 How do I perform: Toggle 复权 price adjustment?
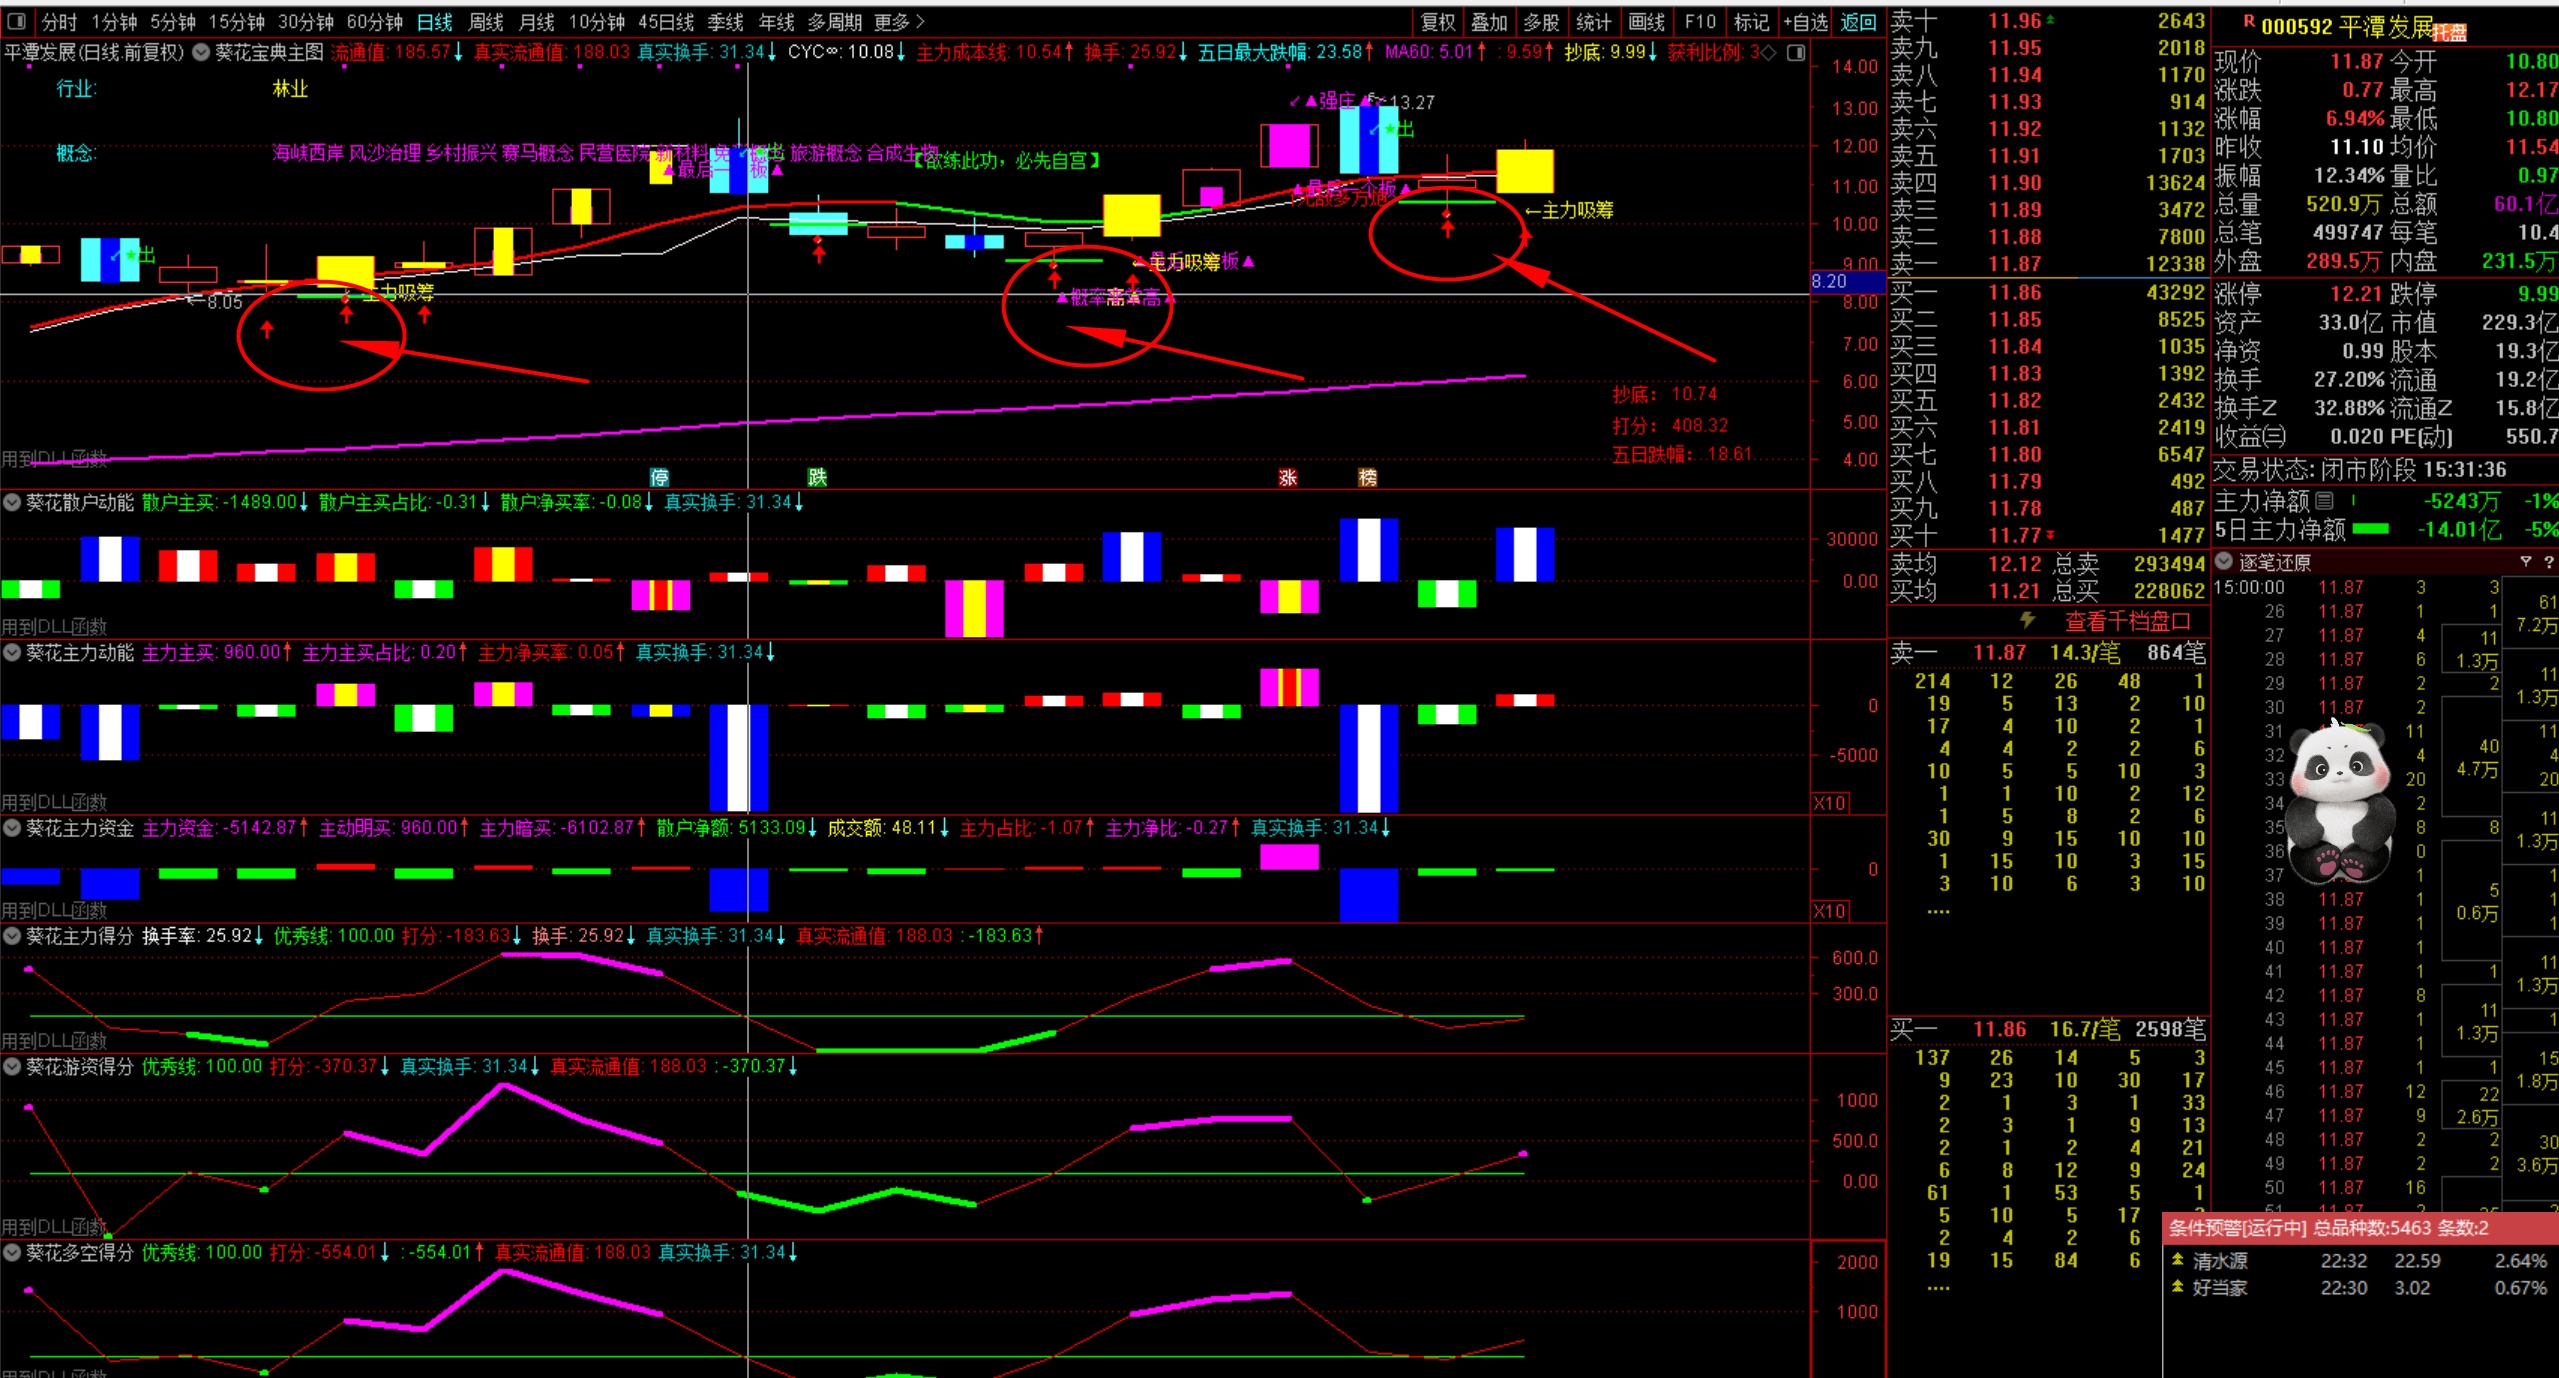click(x=1438, y=22)
